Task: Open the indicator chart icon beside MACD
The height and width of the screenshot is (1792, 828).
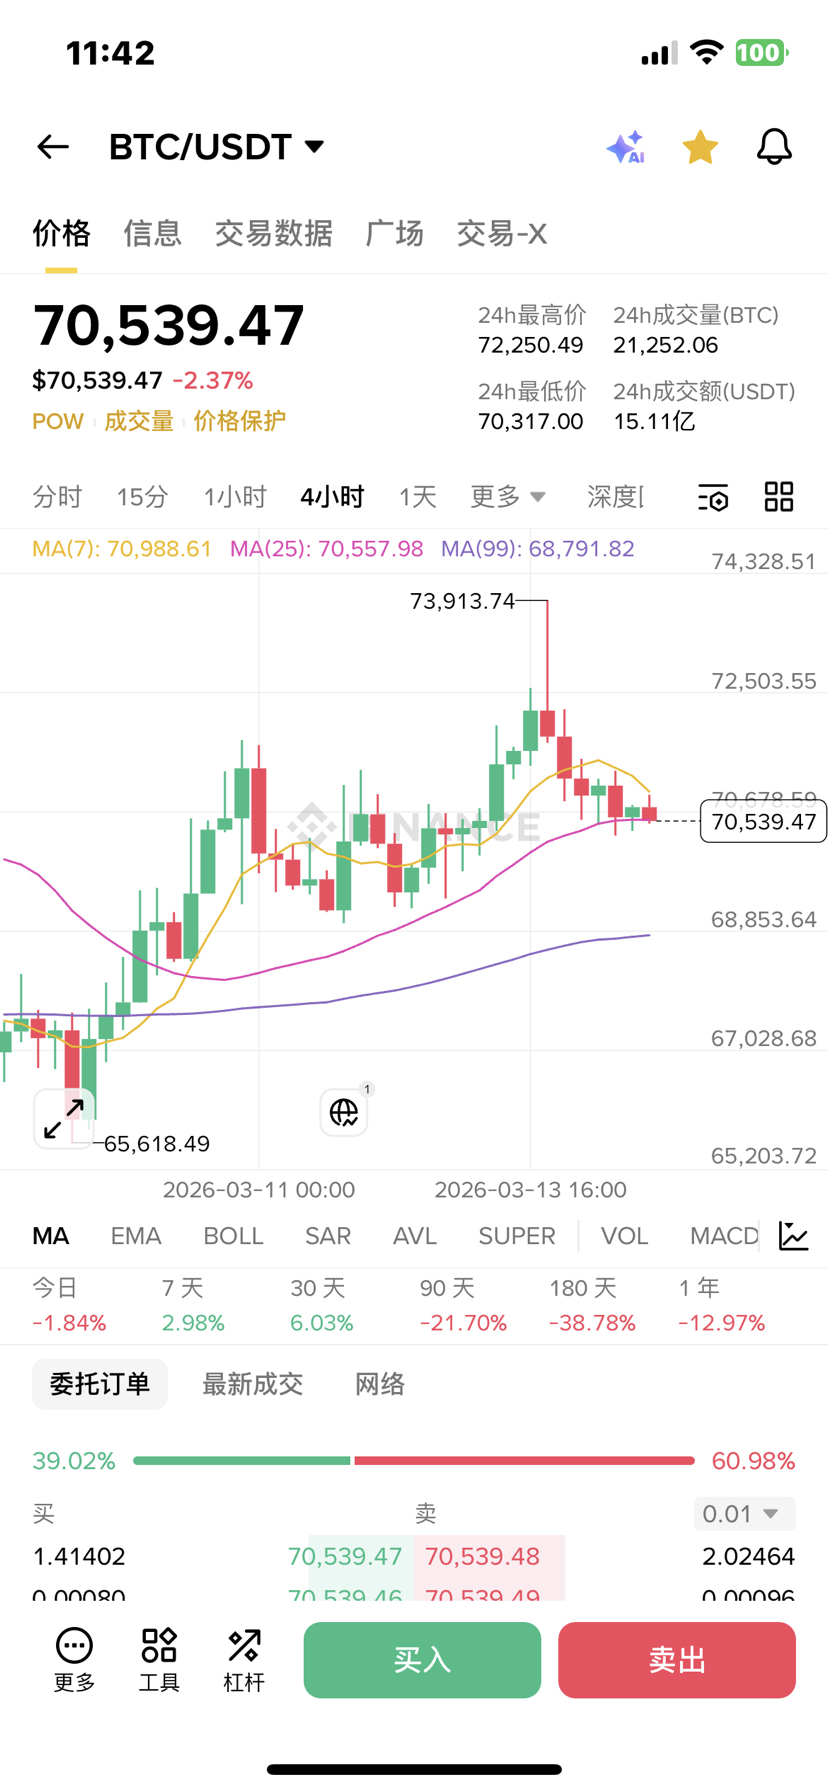Action: coord(794,1236)
